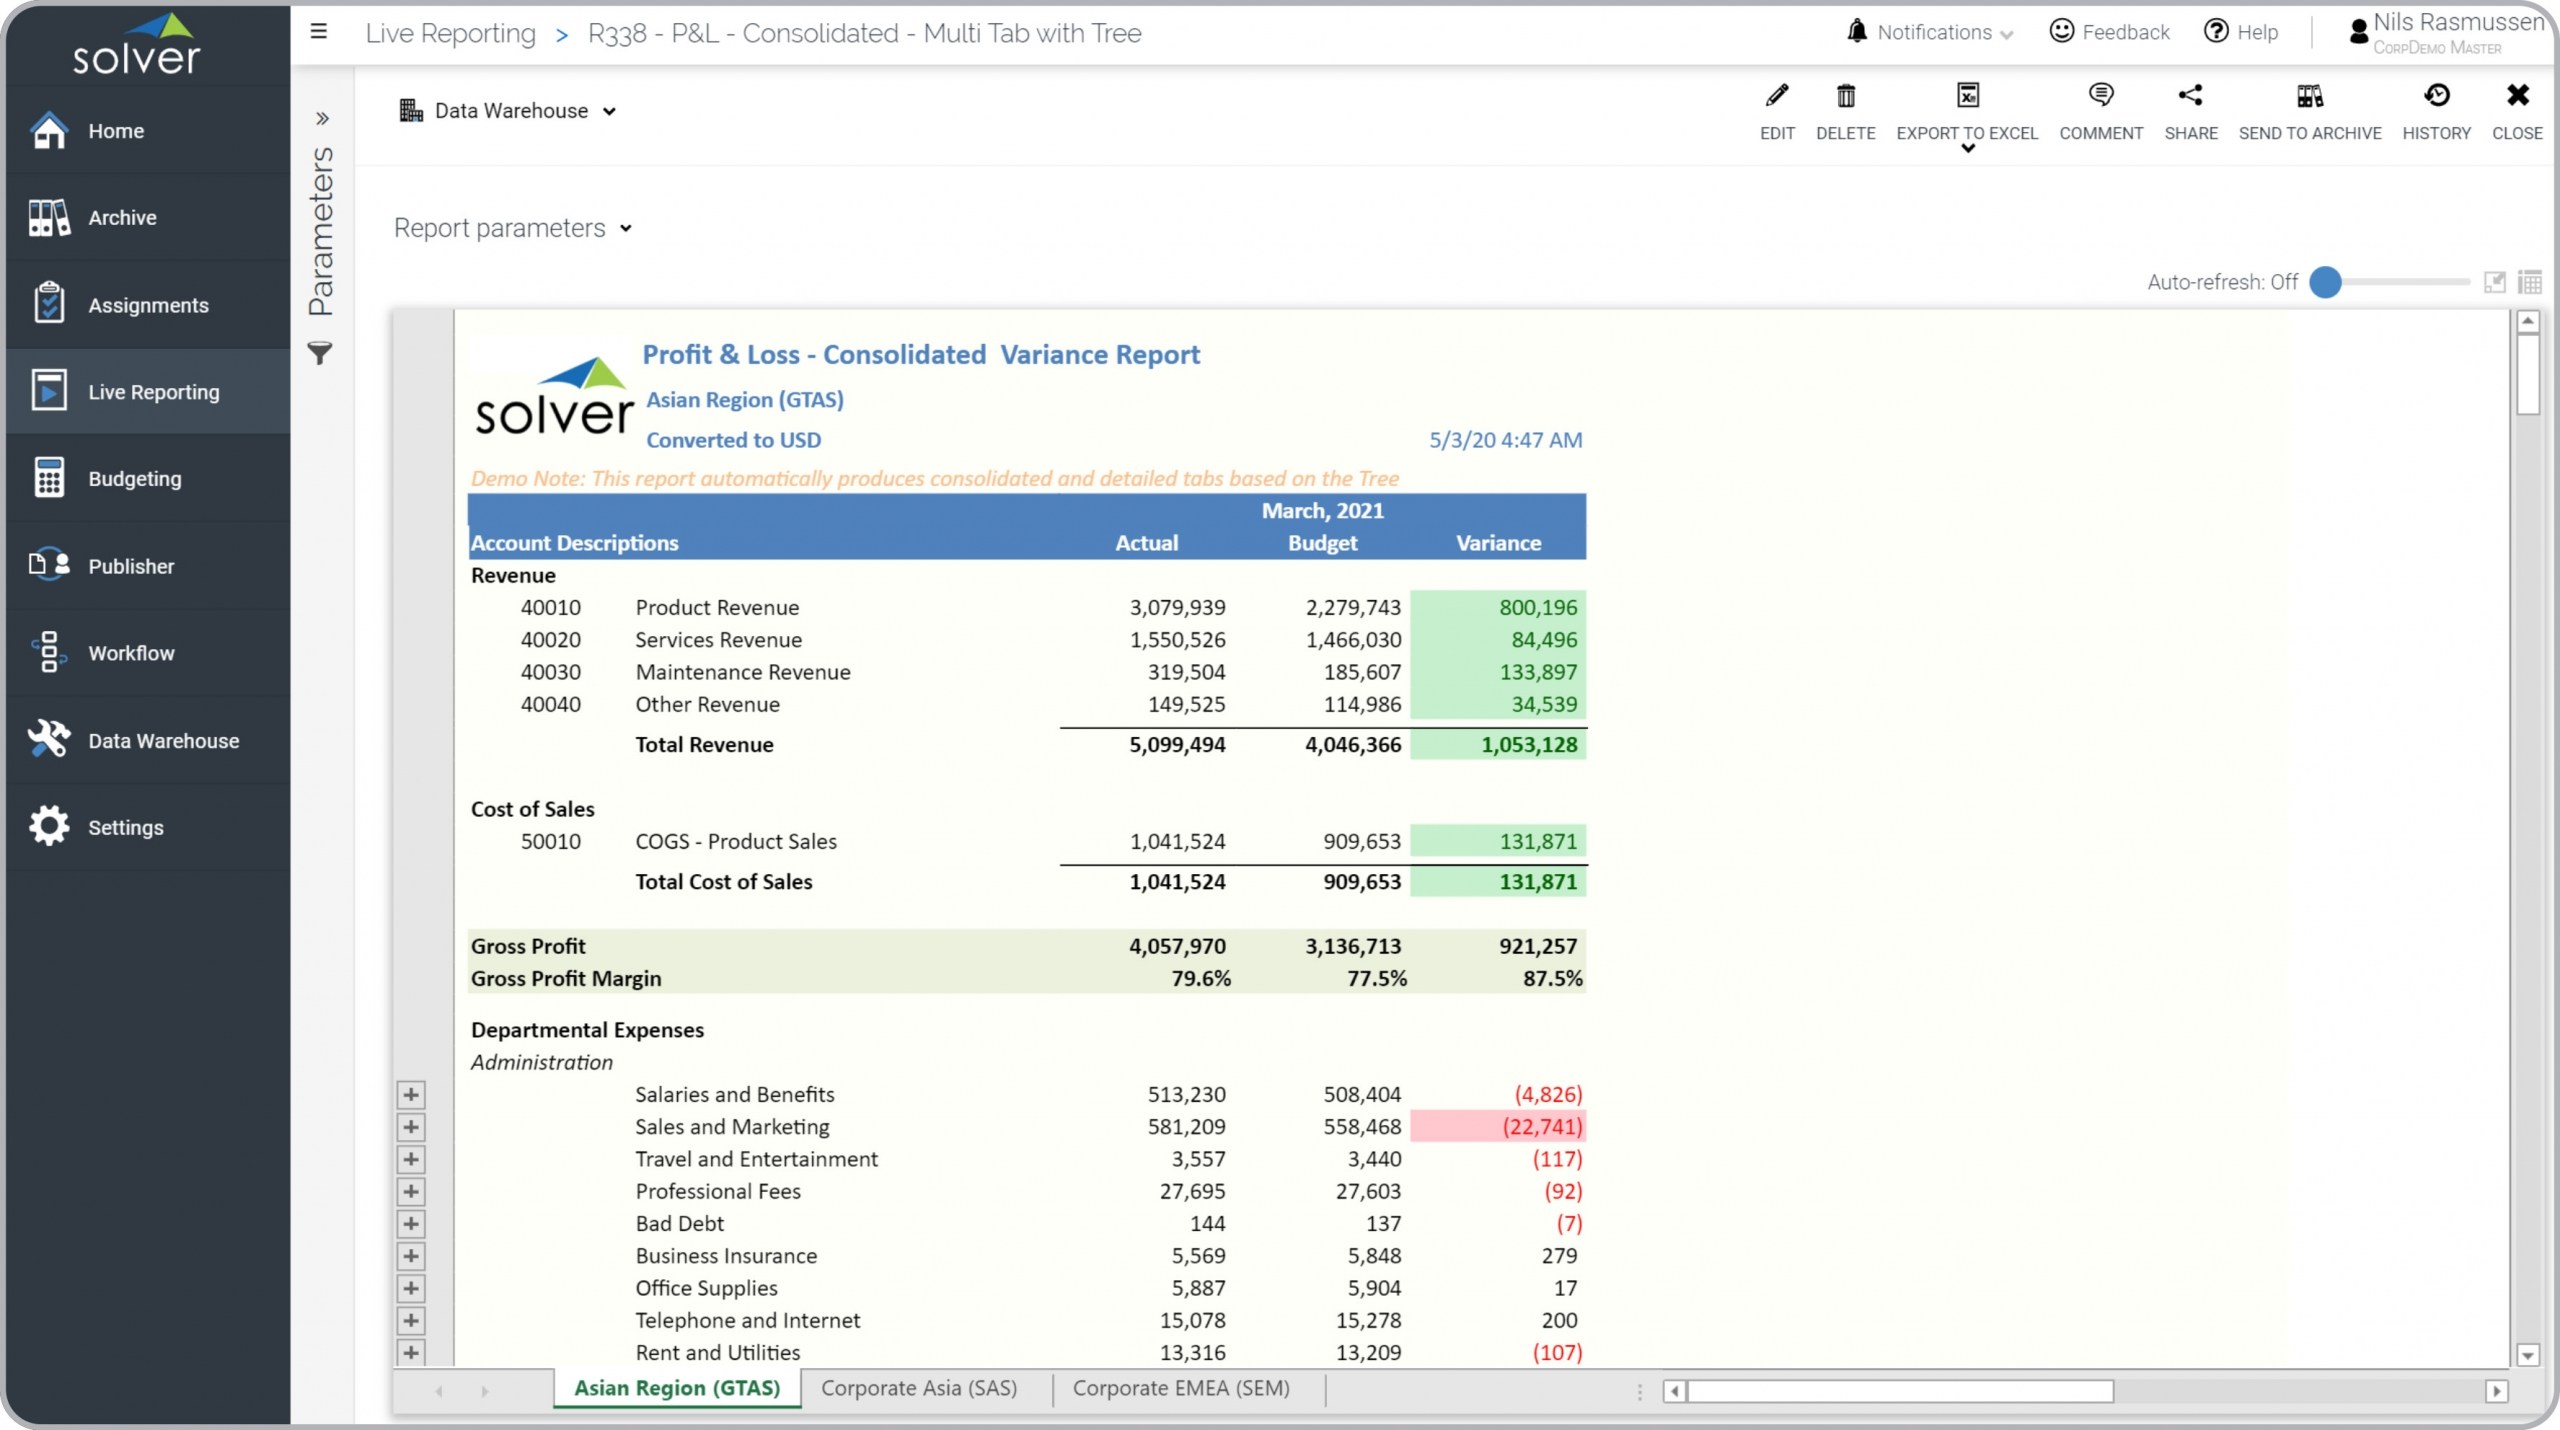
Task: Click the horizontal scrollbar right arrow
Action: click(x=2496, y=1391)
